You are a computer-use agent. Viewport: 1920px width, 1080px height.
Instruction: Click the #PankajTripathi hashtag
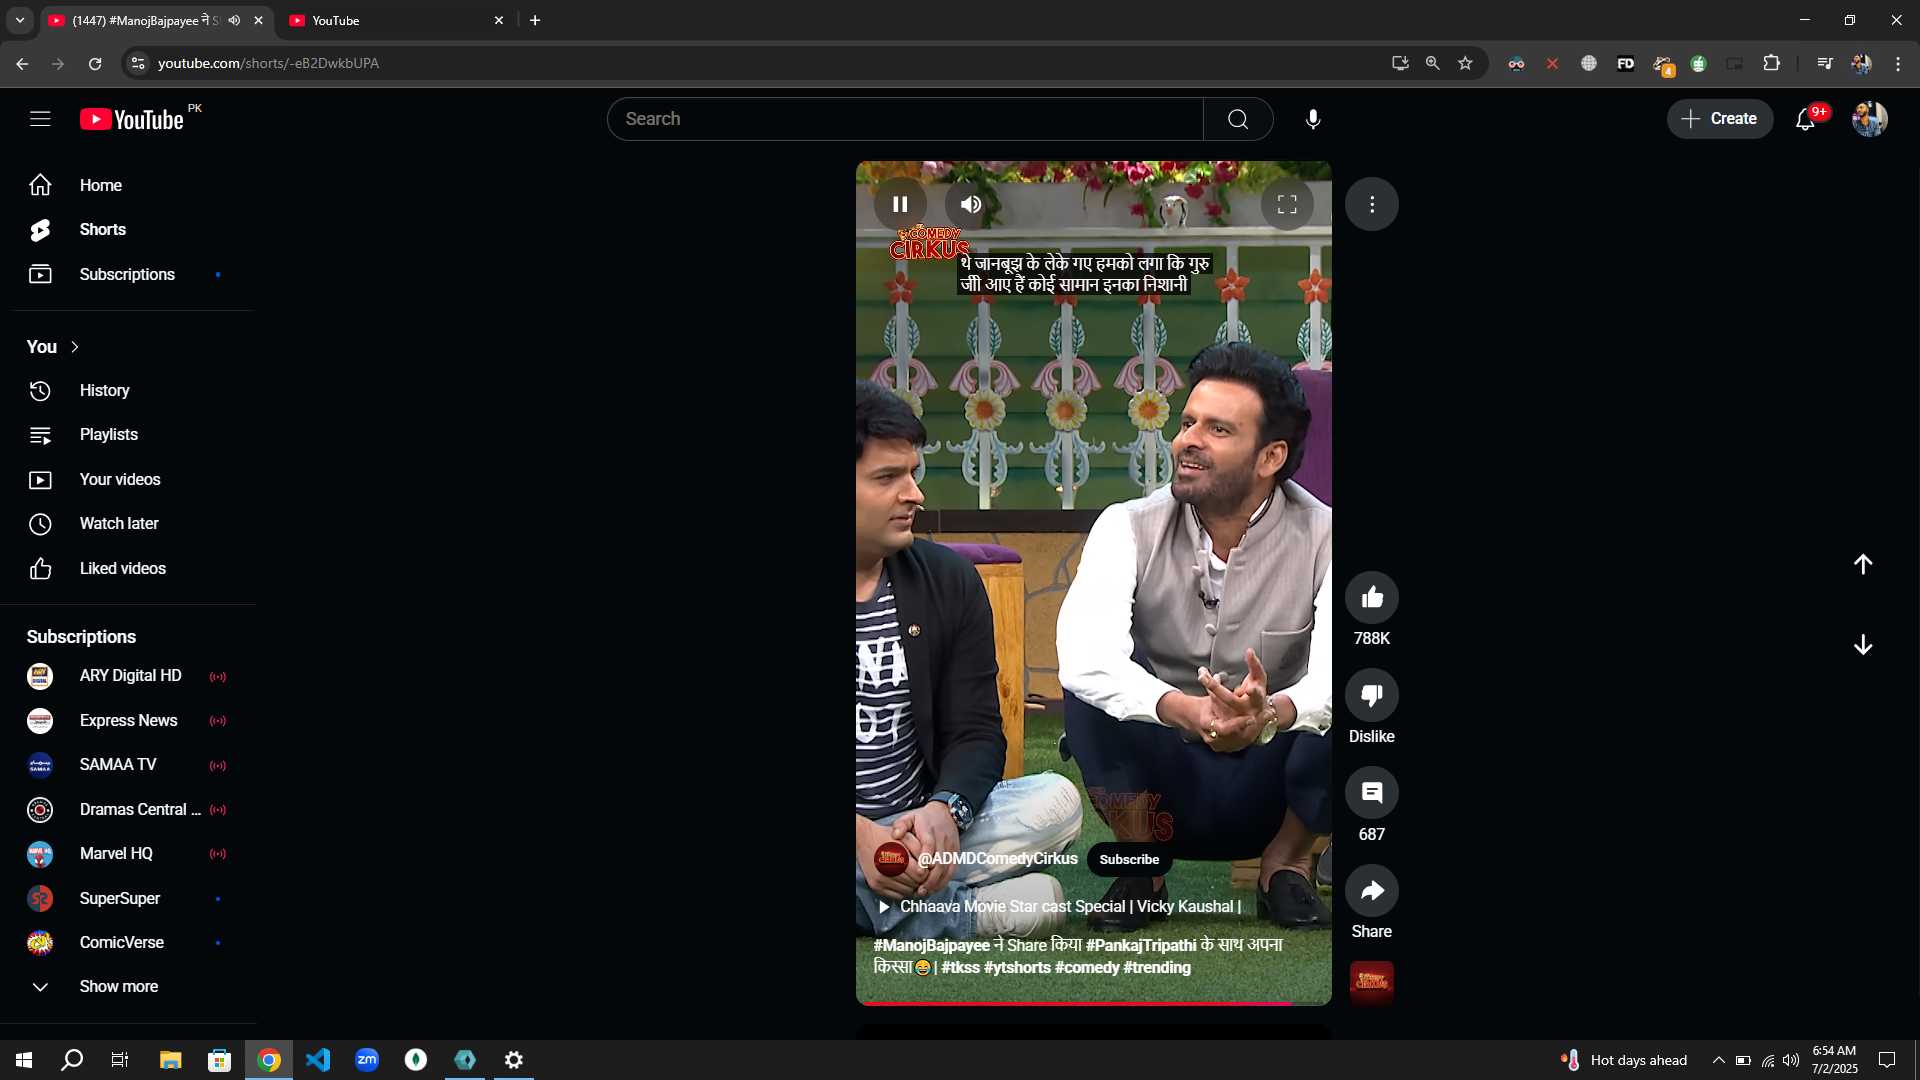[1141, 945]
